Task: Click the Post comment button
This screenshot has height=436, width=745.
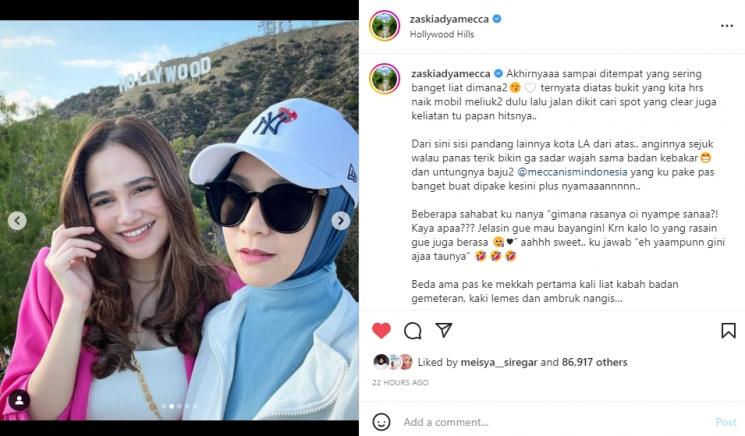Action: tap(726, 422)
